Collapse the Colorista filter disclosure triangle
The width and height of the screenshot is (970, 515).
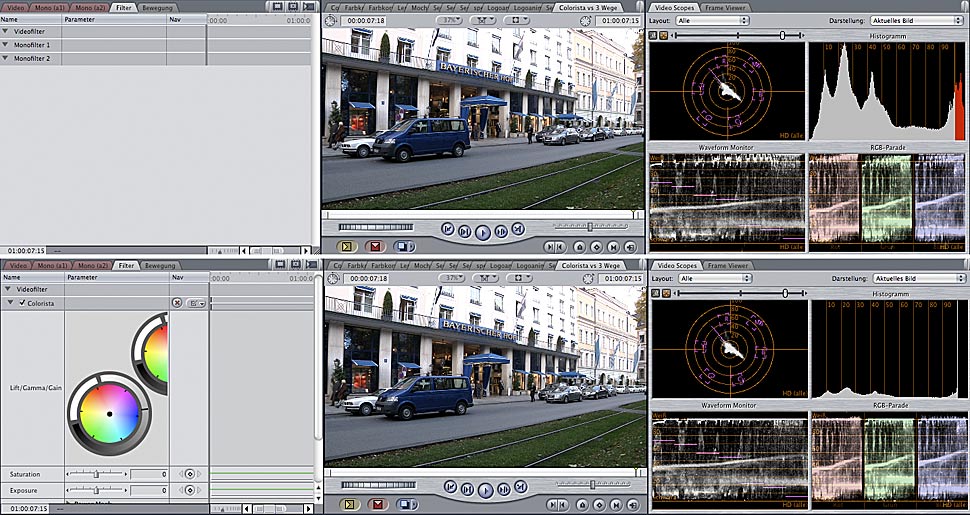11,302
